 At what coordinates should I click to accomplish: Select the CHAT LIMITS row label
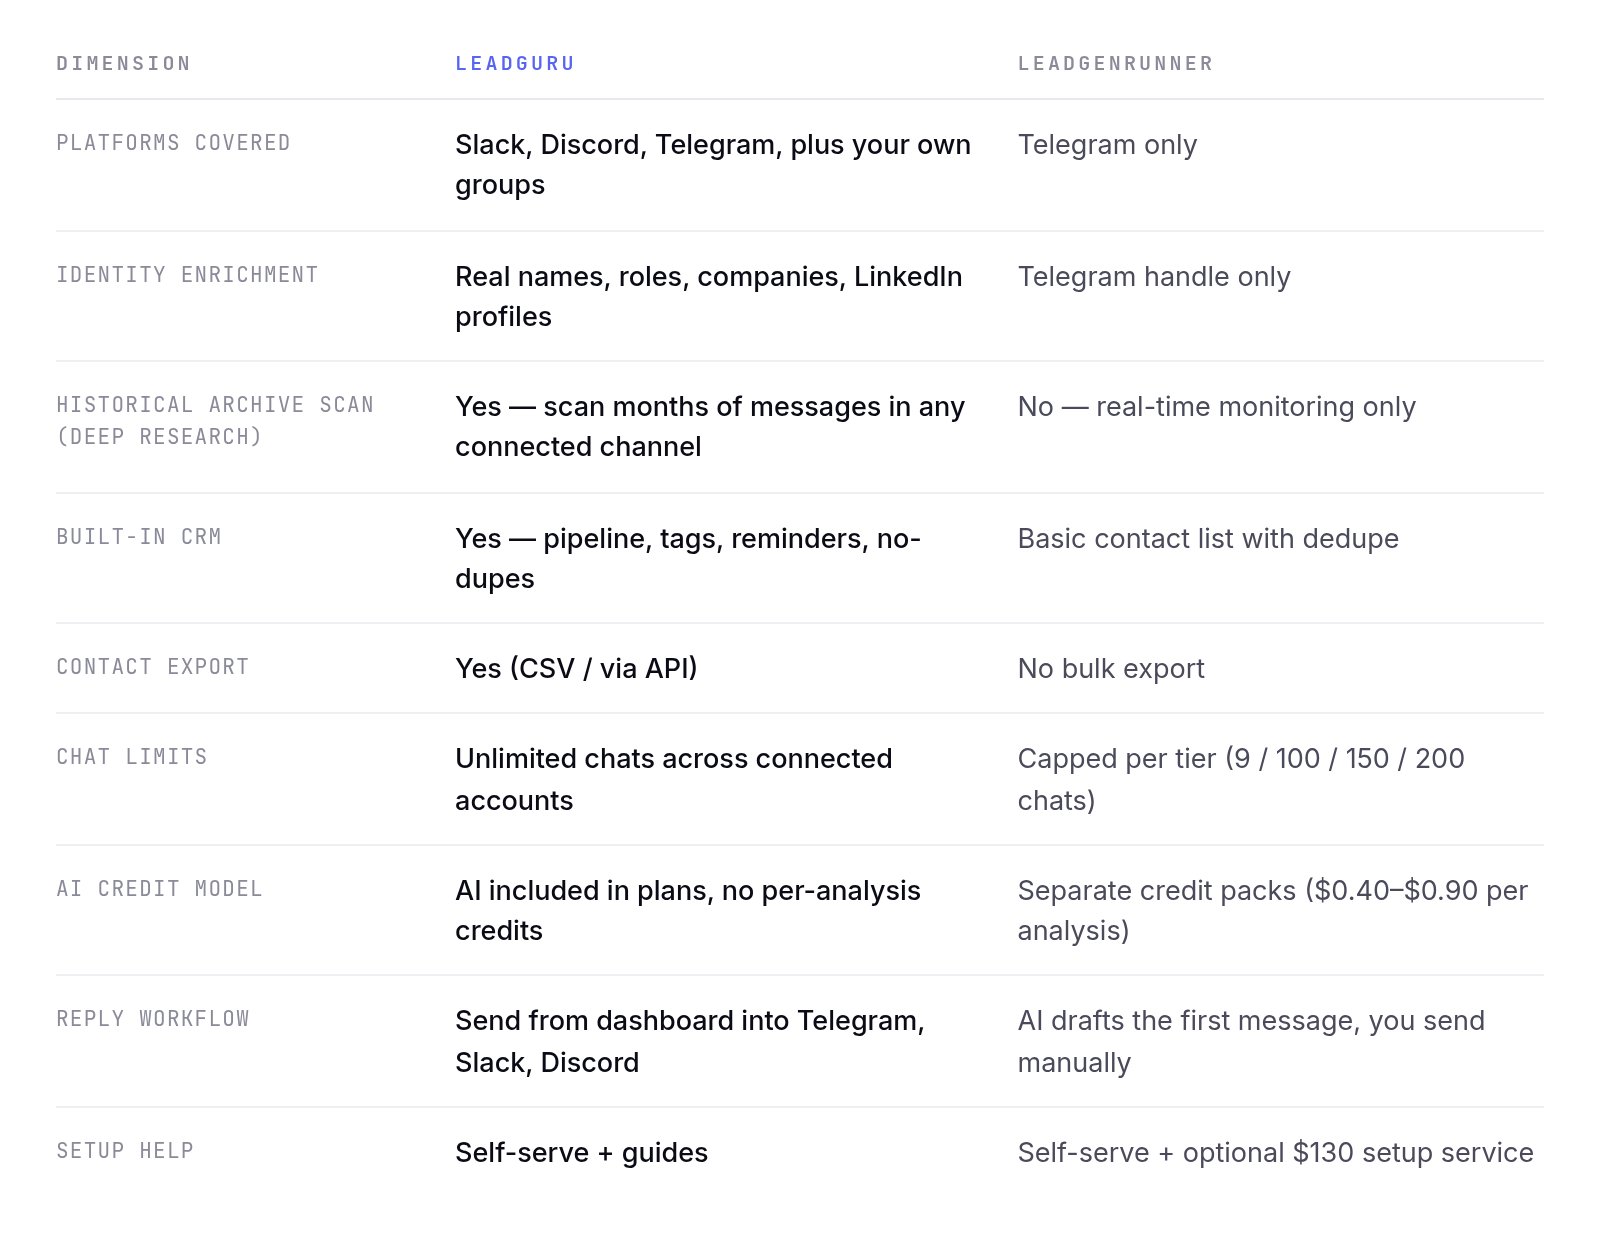coord(132,757)
